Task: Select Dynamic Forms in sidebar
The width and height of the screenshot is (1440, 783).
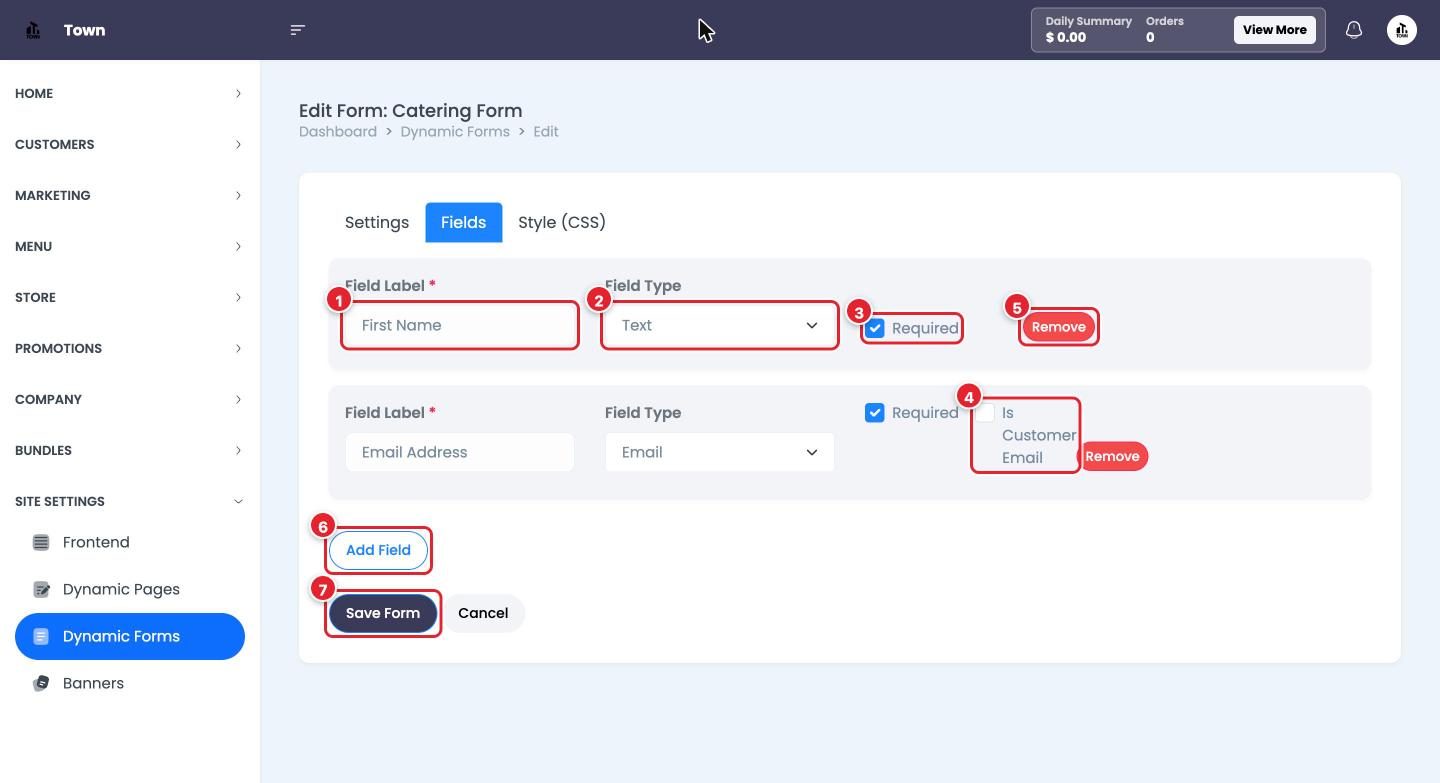Action: click(130, 636)
